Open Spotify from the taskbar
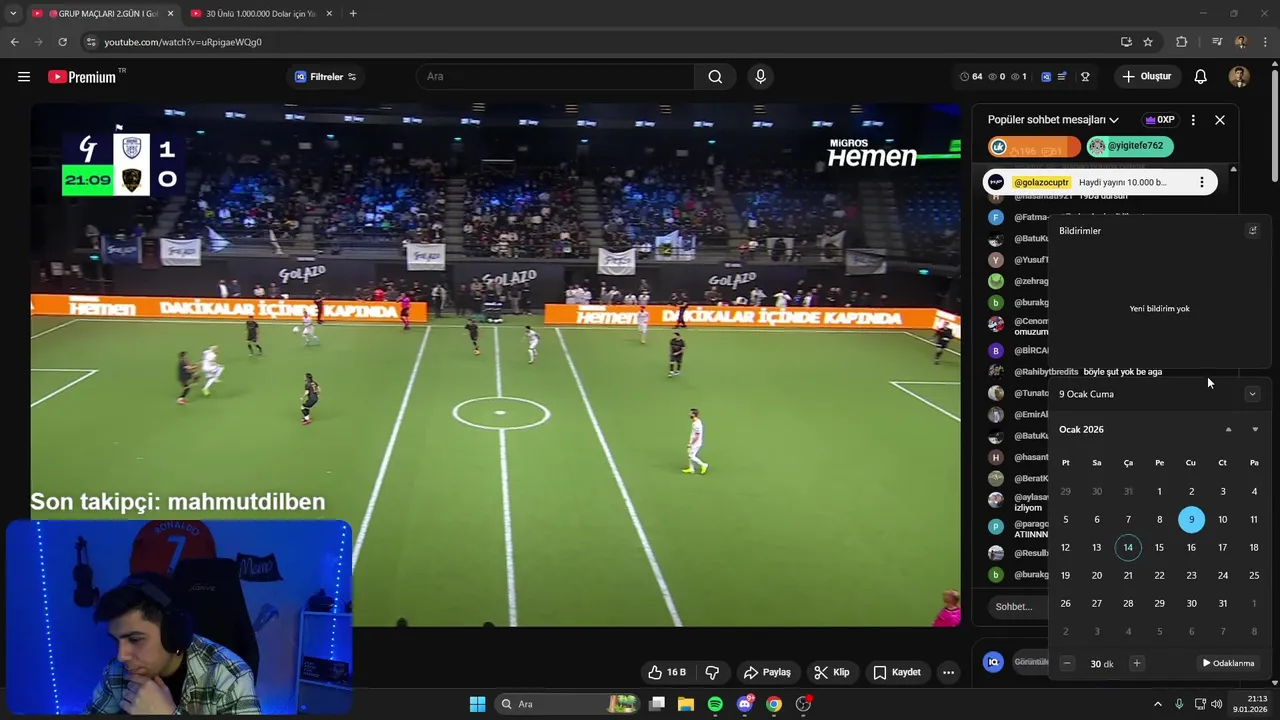1280x720 pixels. tap(715, 704)
